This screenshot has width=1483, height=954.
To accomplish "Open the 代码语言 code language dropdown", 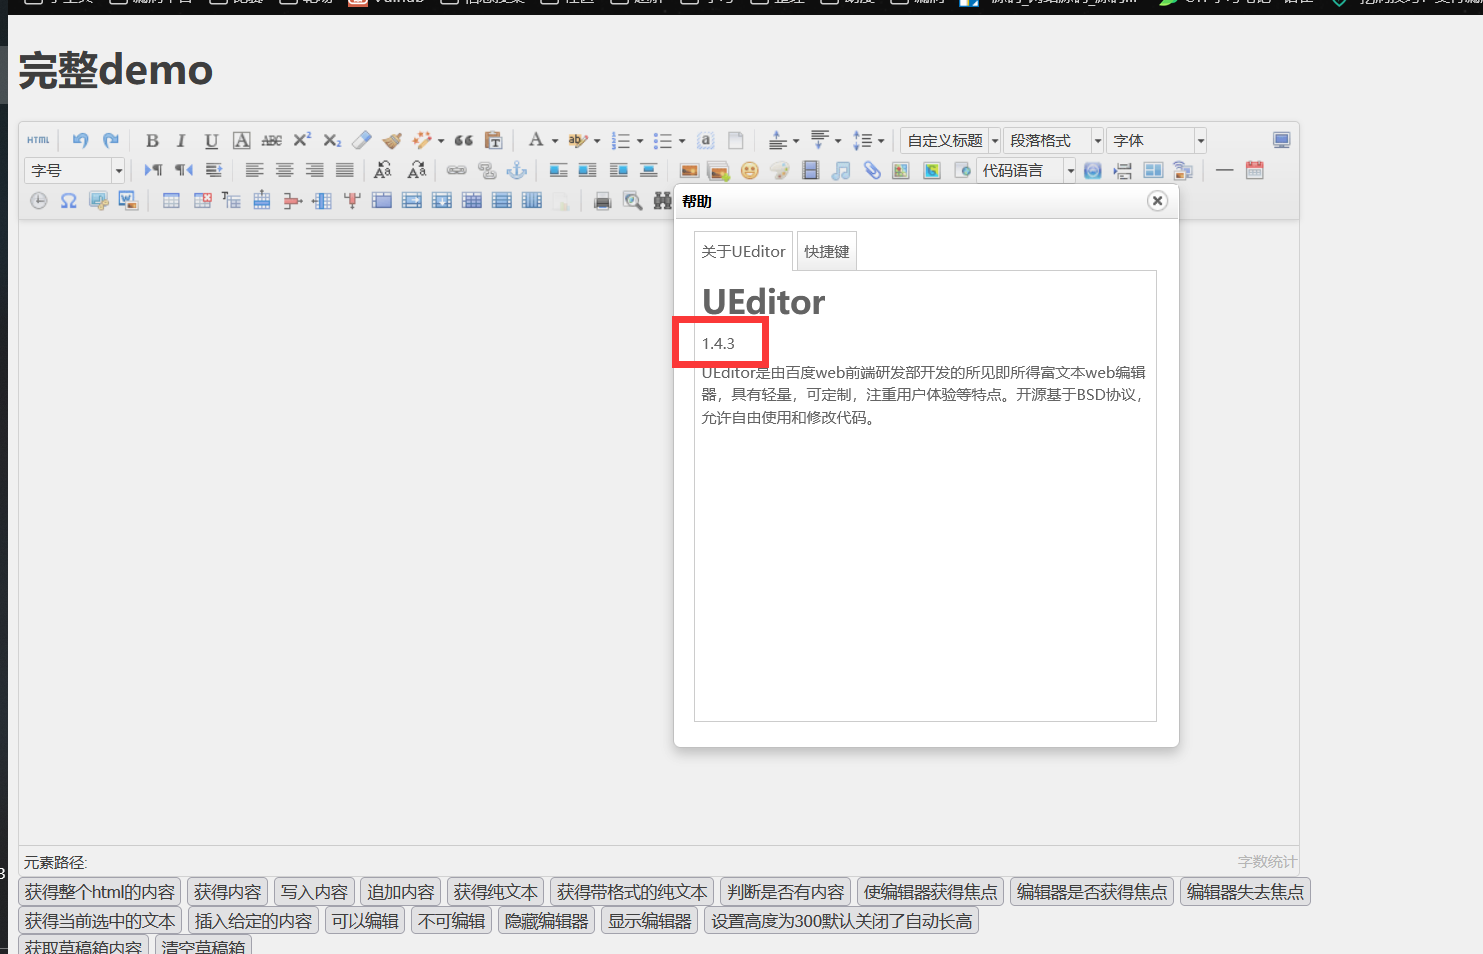I will (1026, 171).
